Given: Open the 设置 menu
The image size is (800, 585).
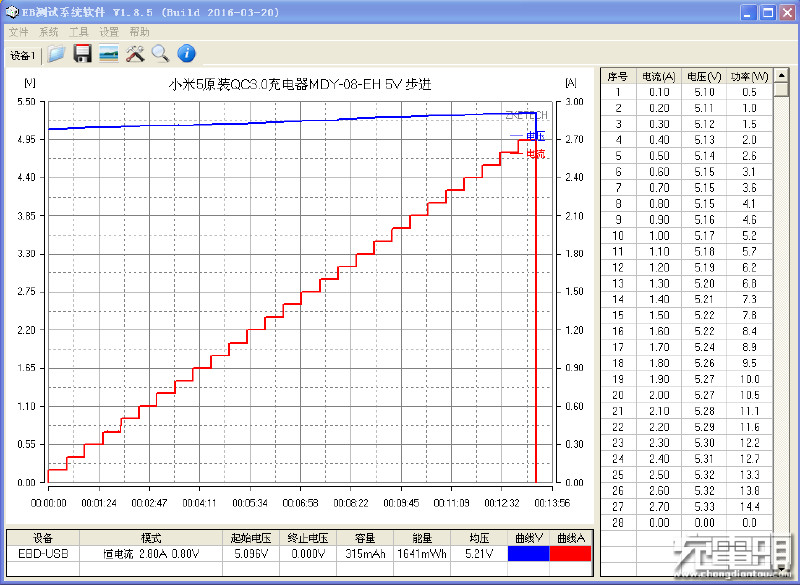Looking at the screenshot, I should pyautogui.click(x=108, y=32).
